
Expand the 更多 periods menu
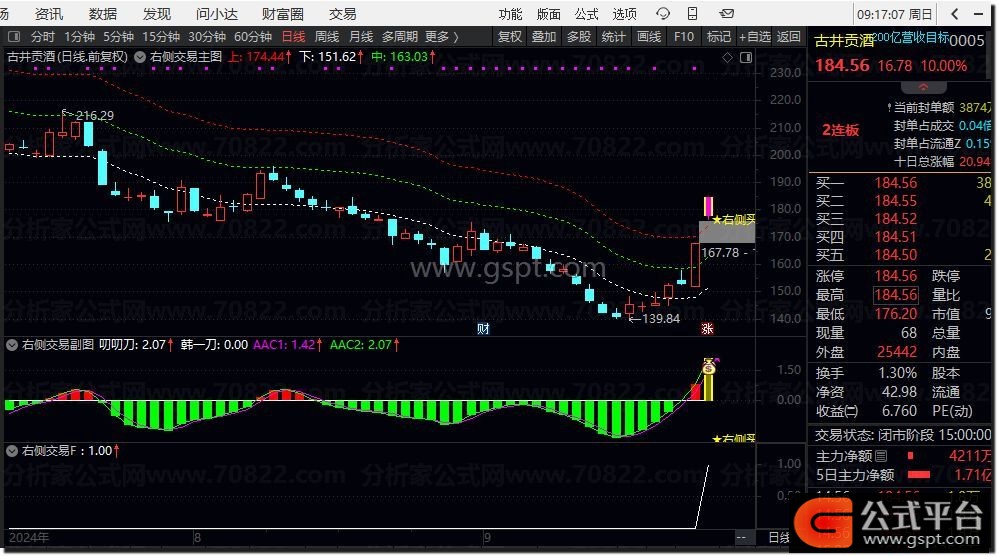pyautogui.click(x=442, y=37)
